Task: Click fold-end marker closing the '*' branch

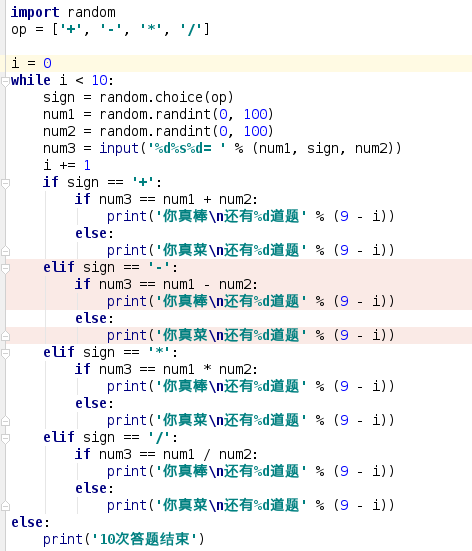Action: [5, 421]
